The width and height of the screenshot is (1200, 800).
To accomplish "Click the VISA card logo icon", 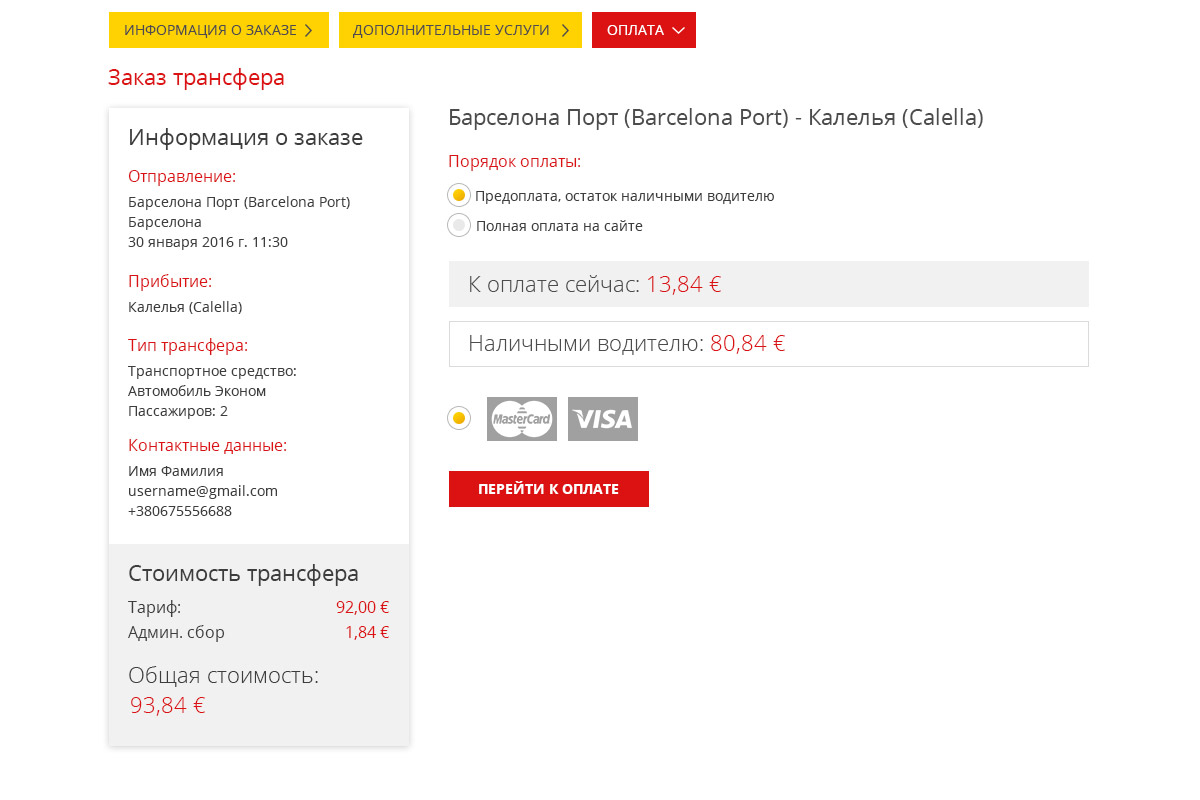I will point(603,419).
